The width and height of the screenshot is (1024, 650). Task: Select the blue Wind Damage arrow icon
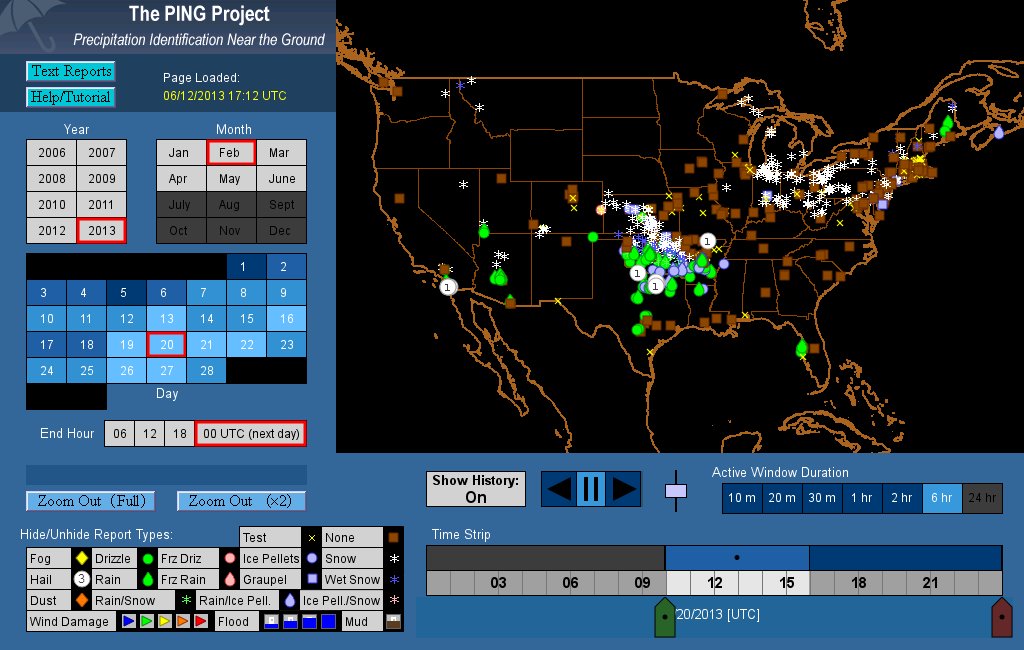pyautogui.click(x=127, y=622)
